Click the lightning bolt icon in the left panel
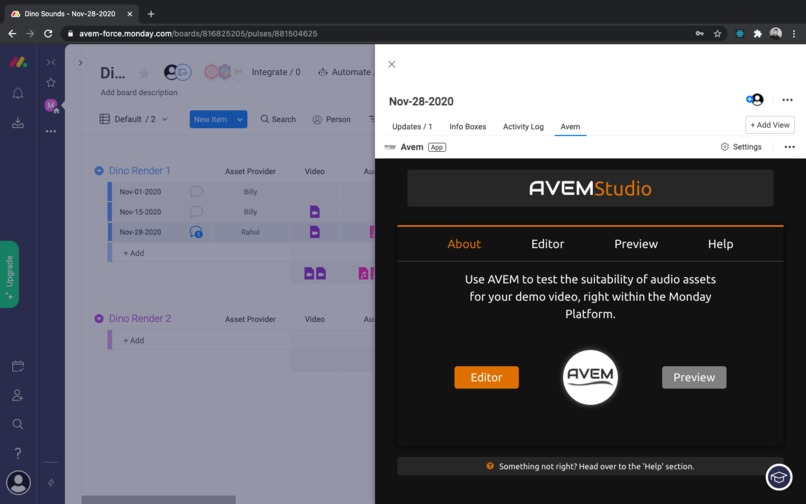This screenshot has width=806, height=504. point(51,482)
